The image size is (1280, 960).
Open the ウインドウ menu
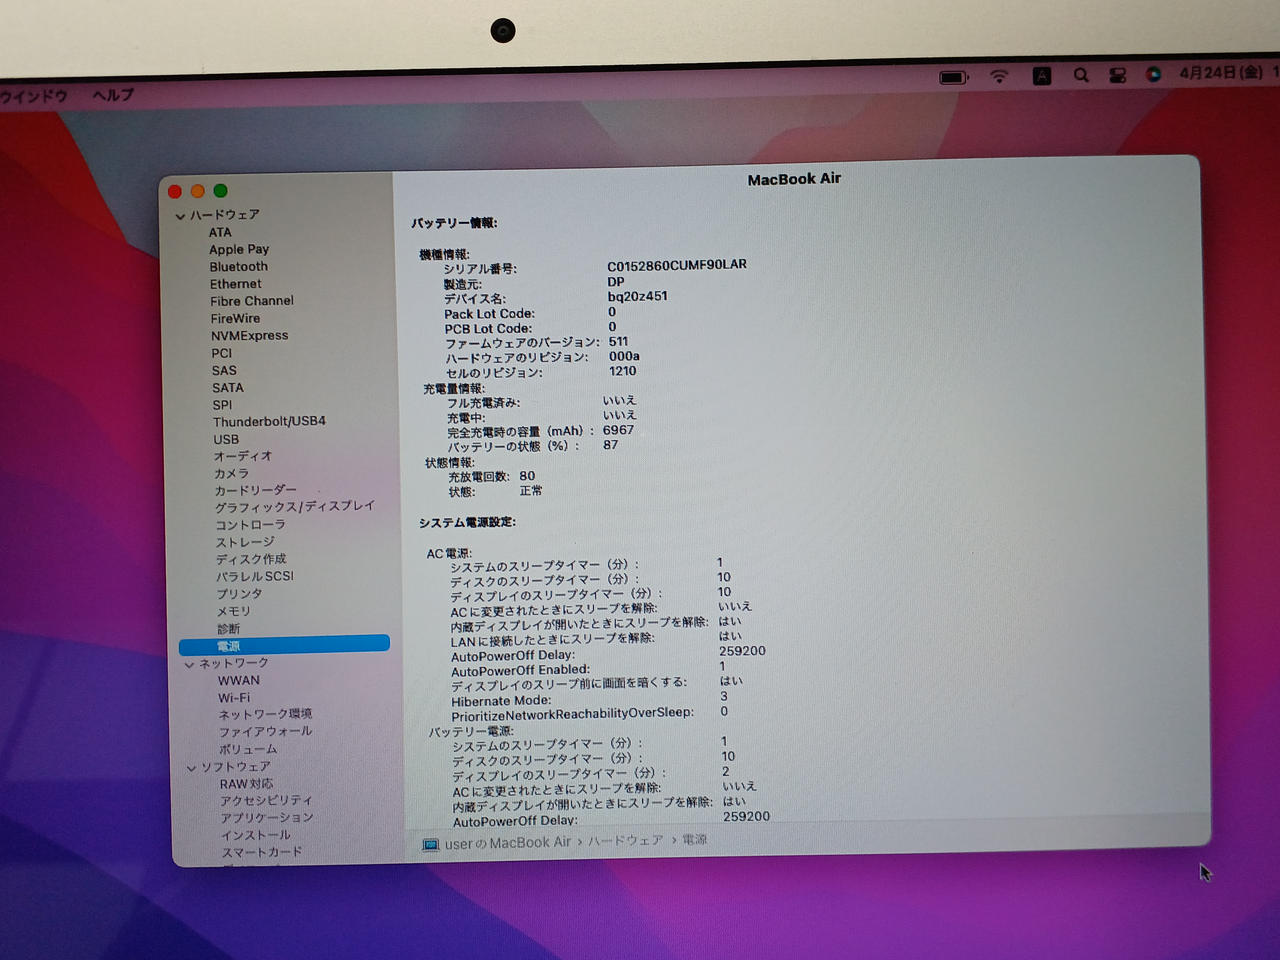coord(33,96)
